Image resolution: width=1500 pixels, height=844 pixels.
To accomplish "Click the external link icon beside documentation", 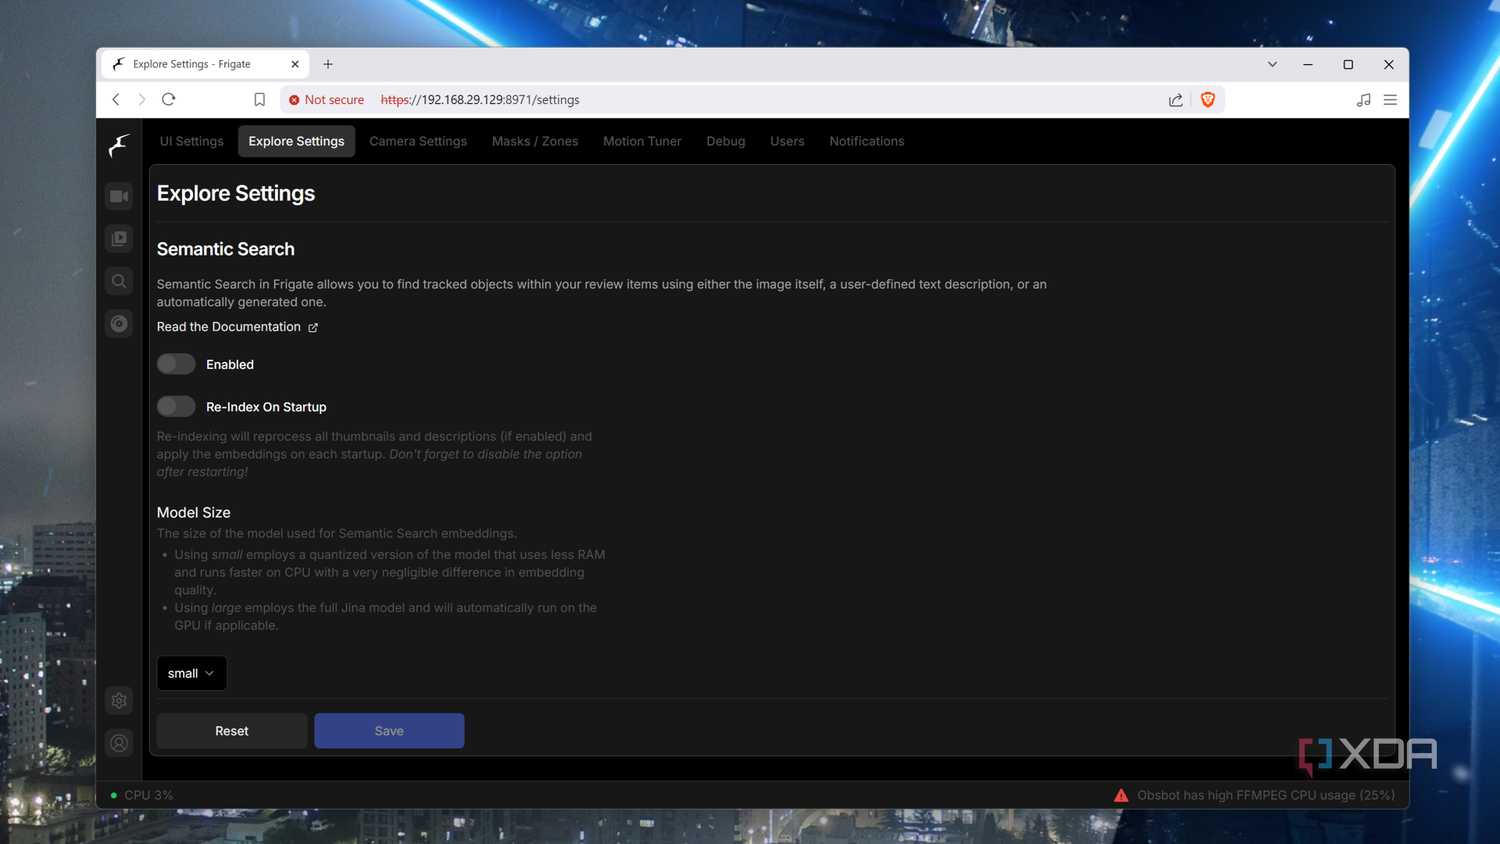I will pyautogui.click(x=313, y=327).
